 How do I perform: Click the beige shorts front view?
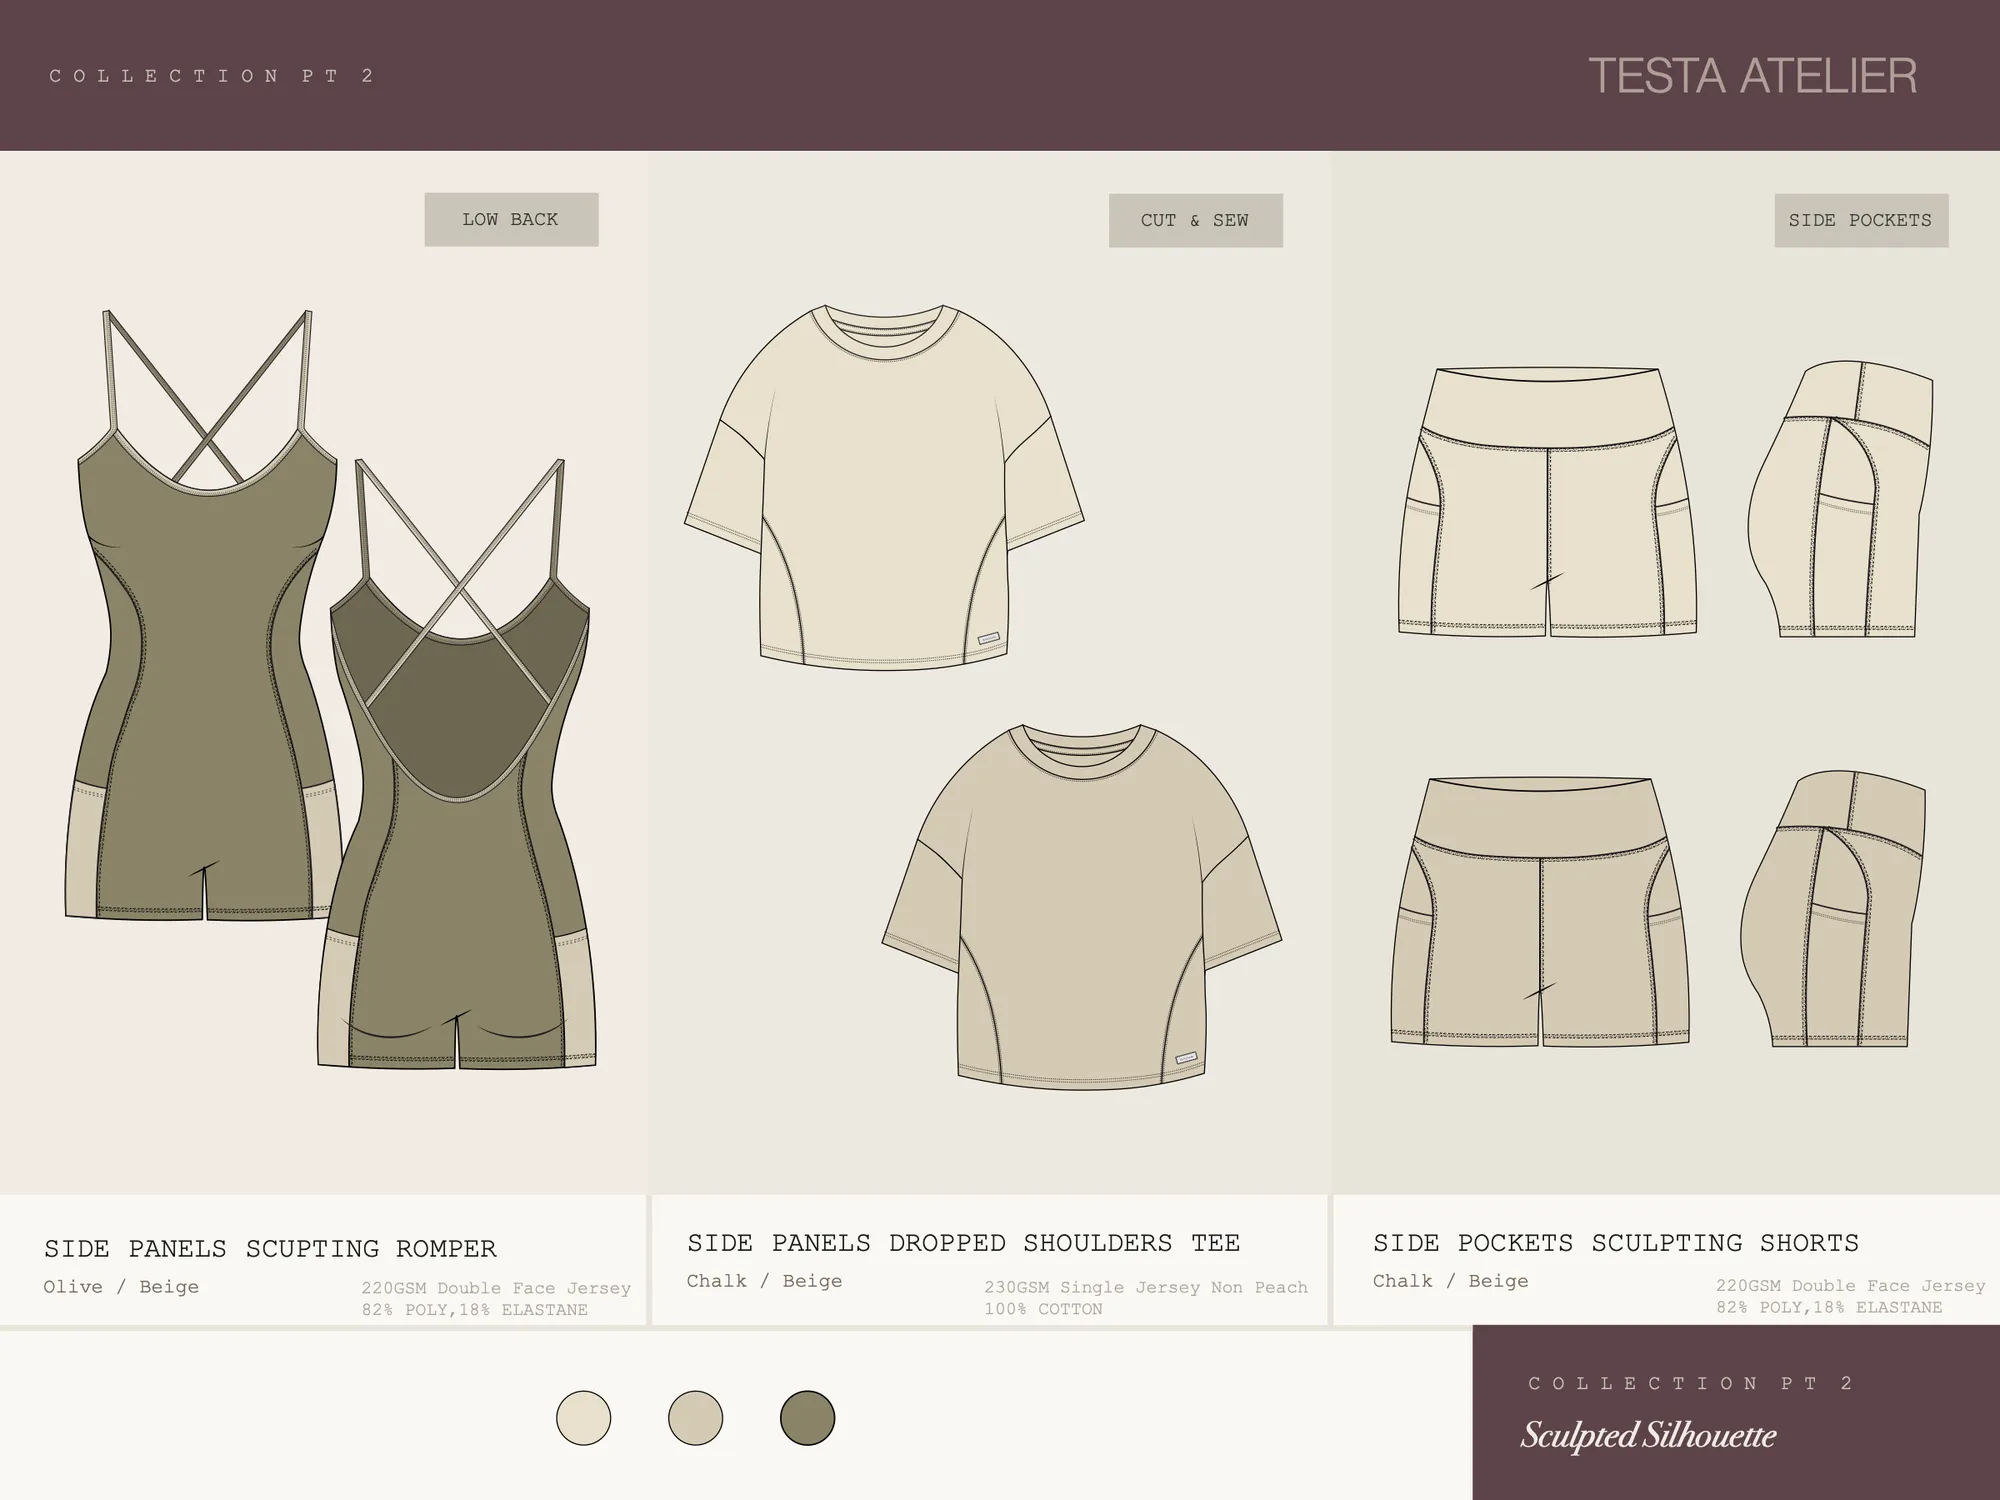coord(1540,912)
